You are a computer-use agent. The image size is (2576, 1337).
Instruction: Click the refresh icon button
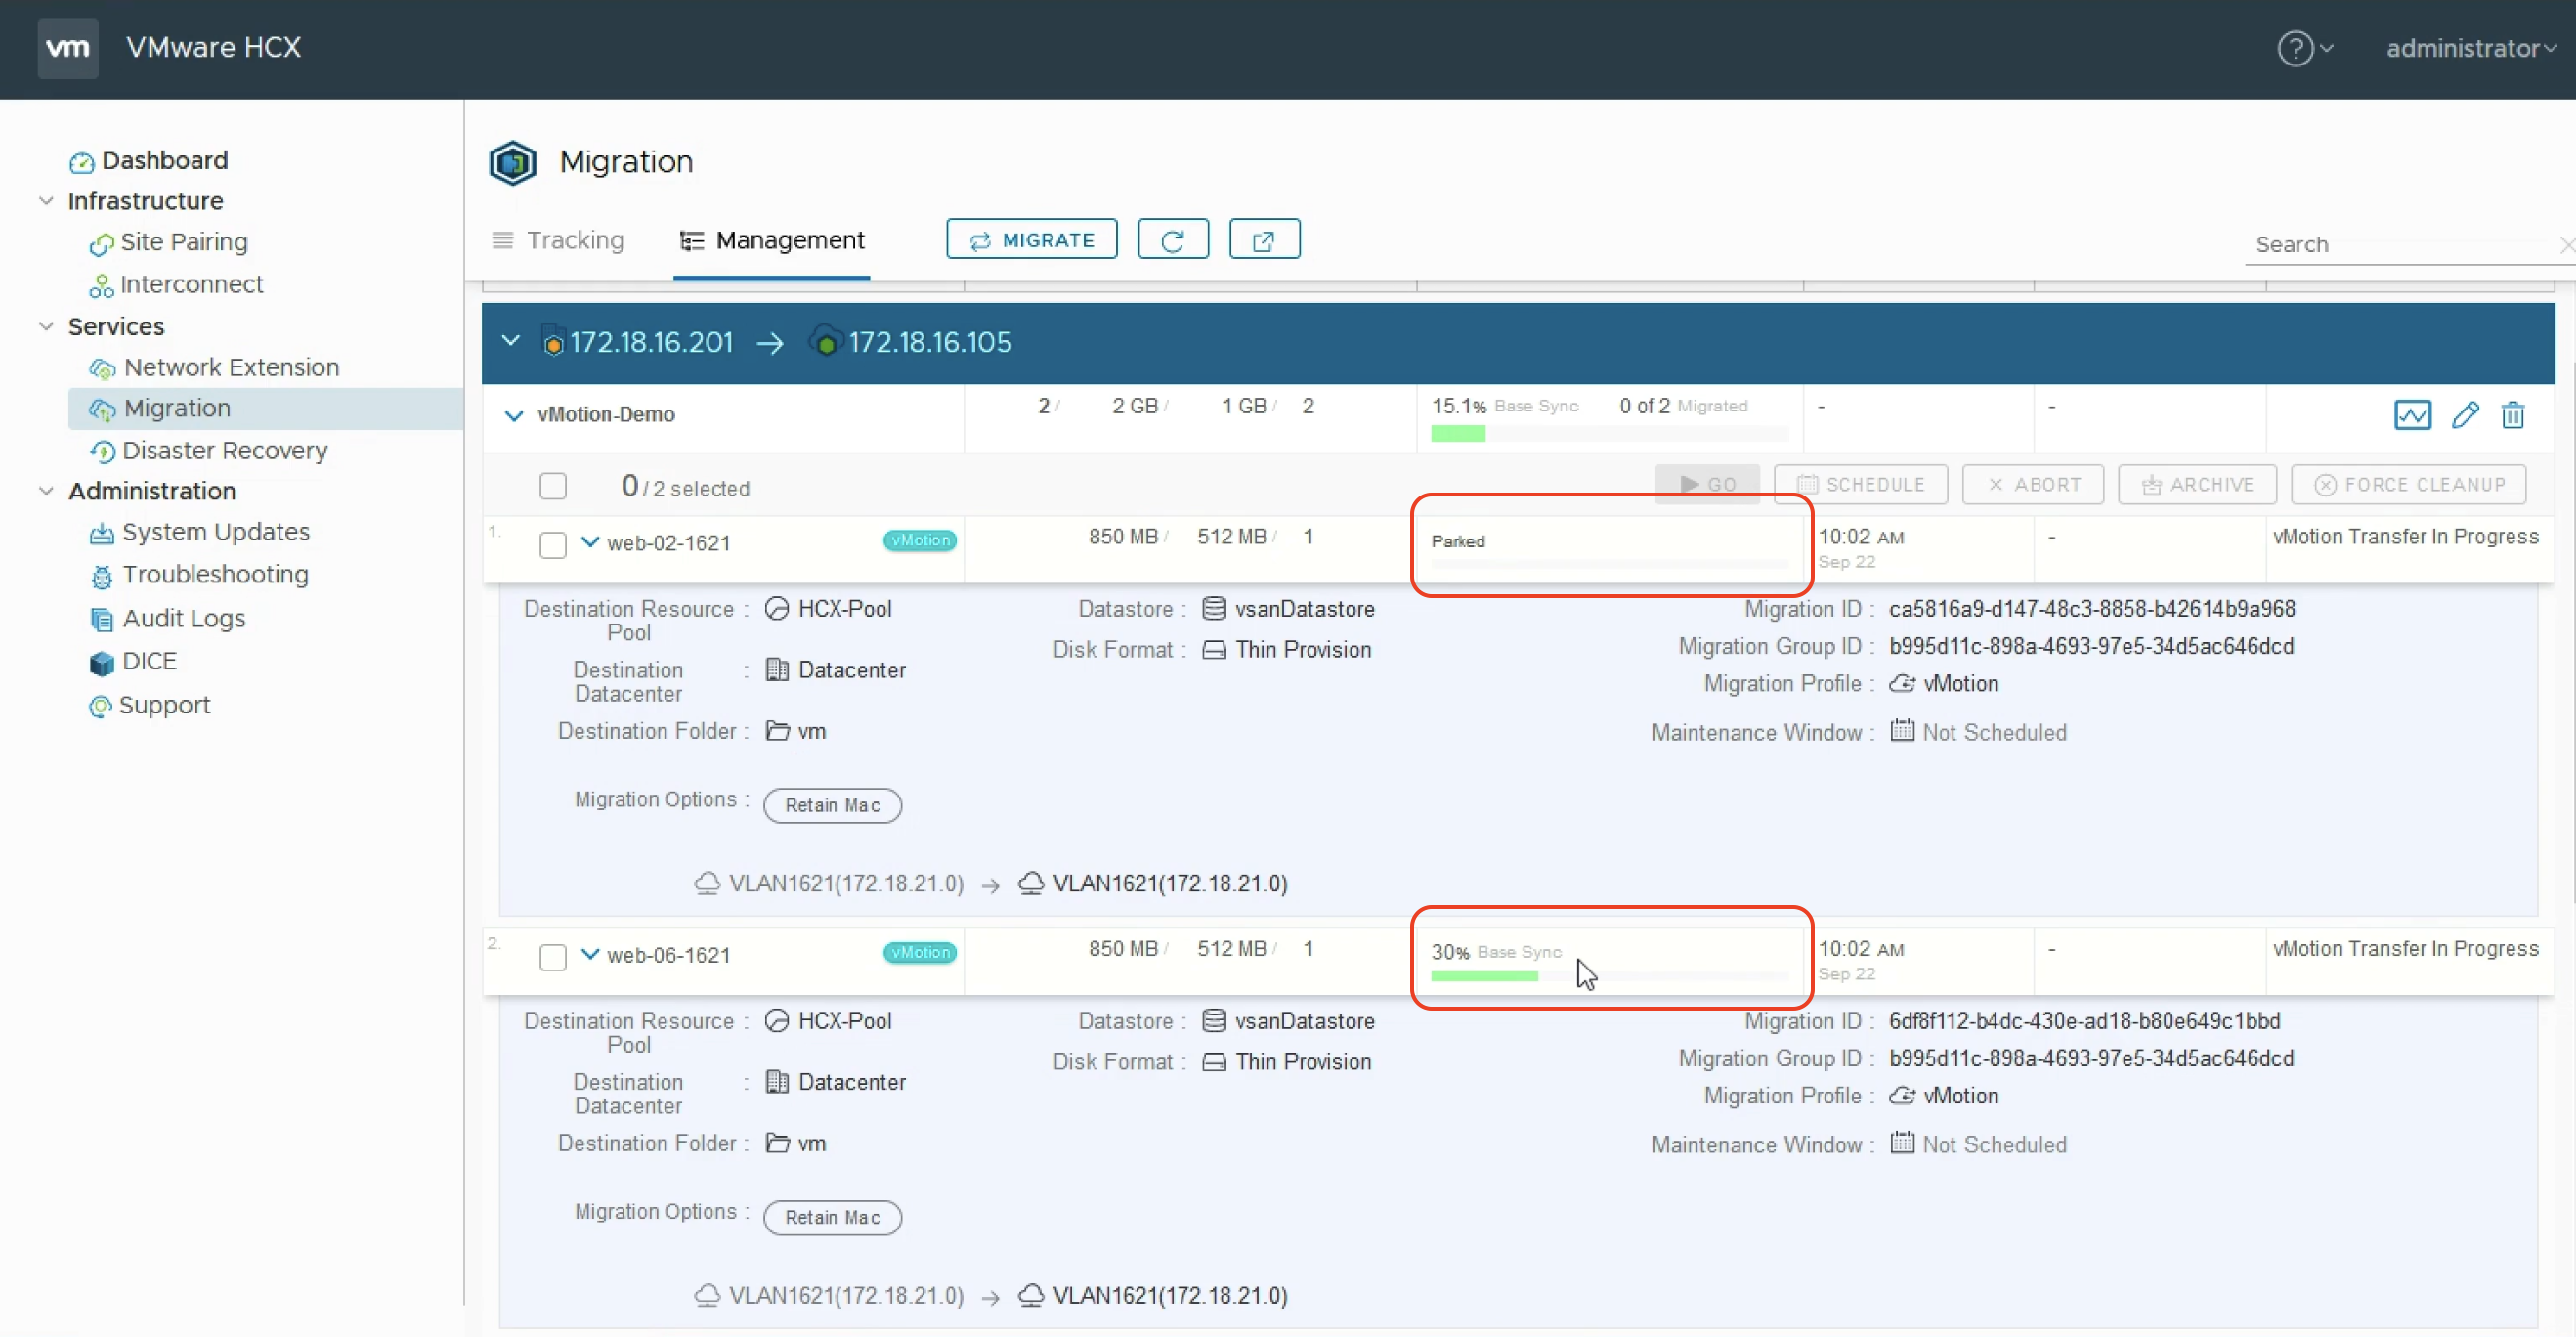1173,239
